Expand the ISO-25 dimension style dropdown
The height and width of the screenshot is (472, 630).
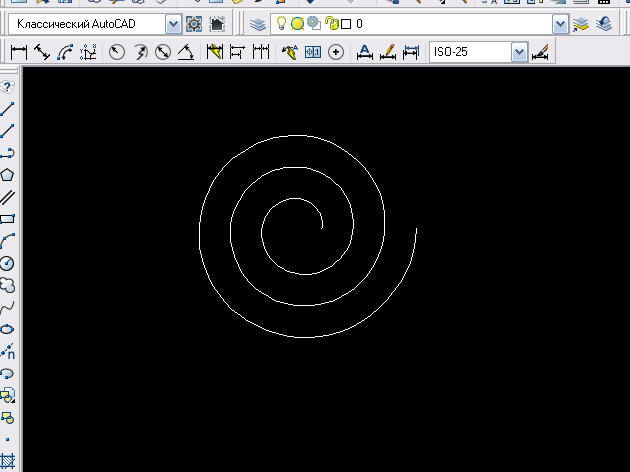518,52
